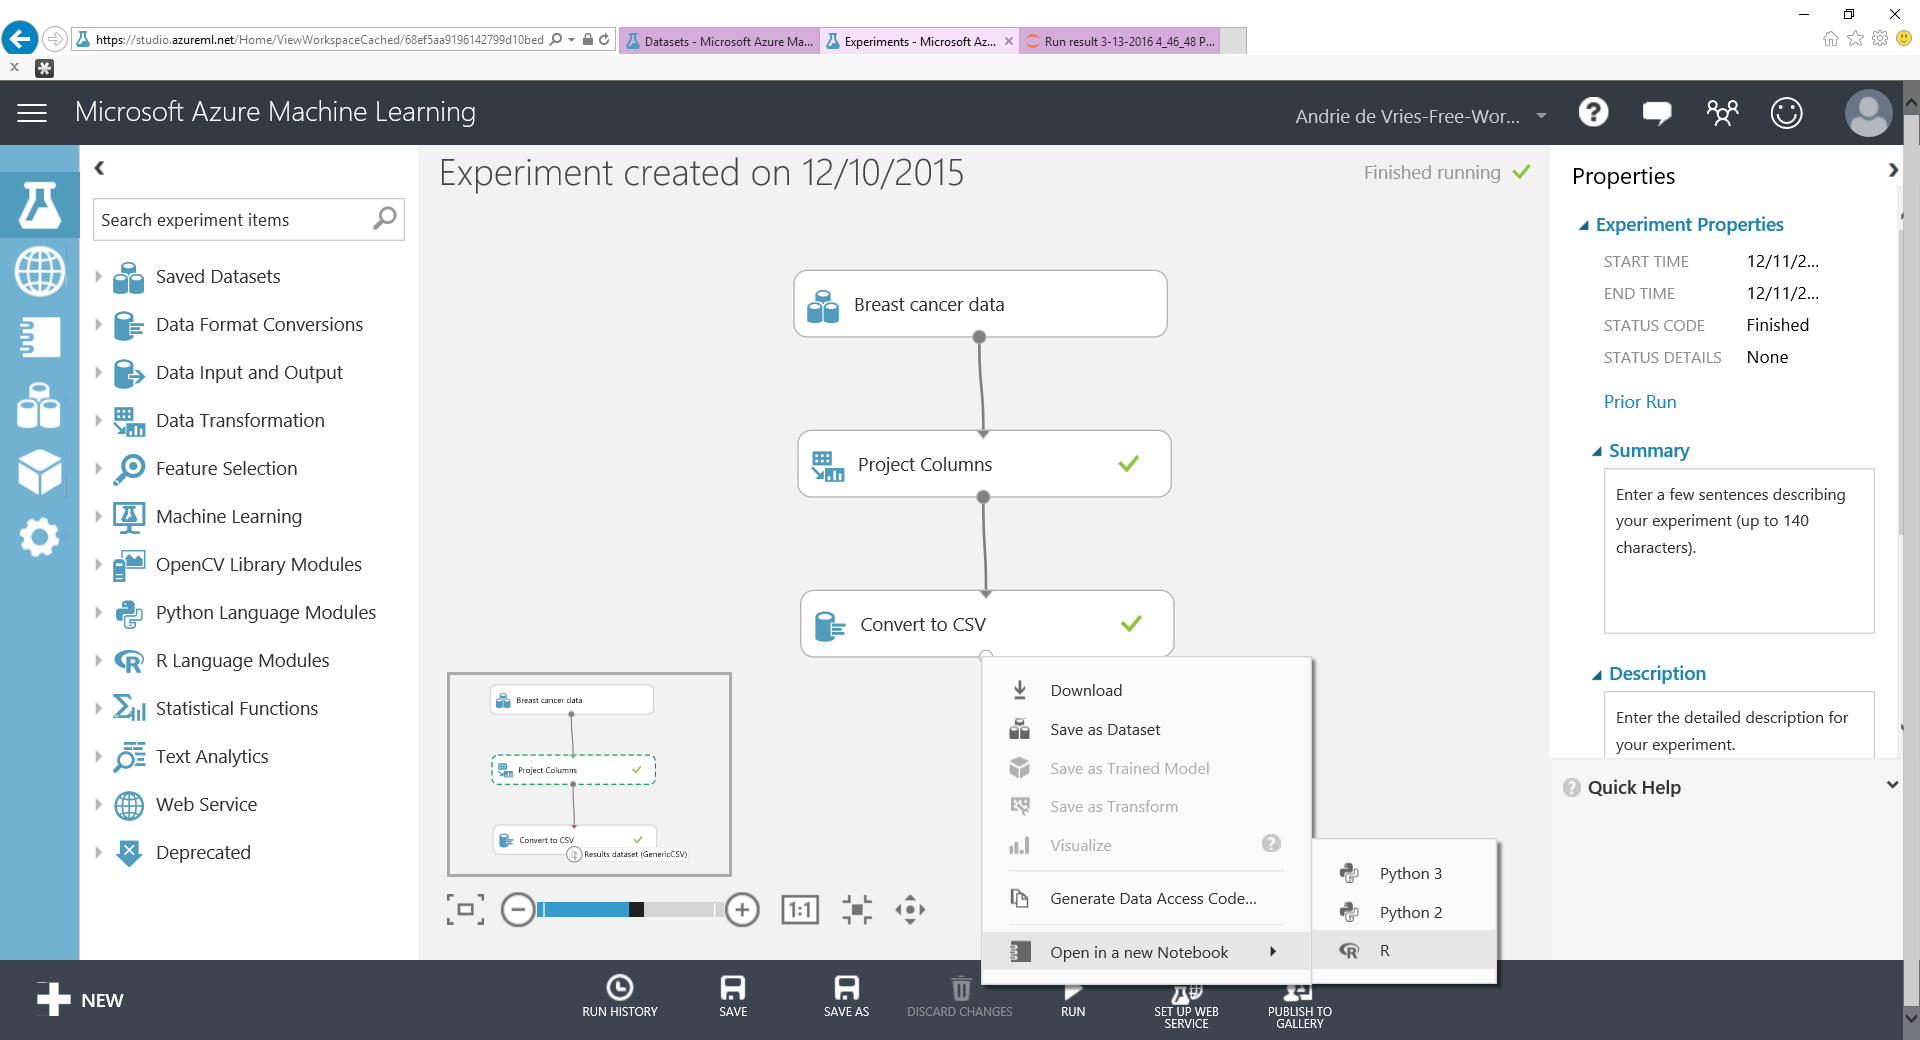The image size is (1920, 1040).
Task: Expand Feature Selection category
Action: [98, 468]
